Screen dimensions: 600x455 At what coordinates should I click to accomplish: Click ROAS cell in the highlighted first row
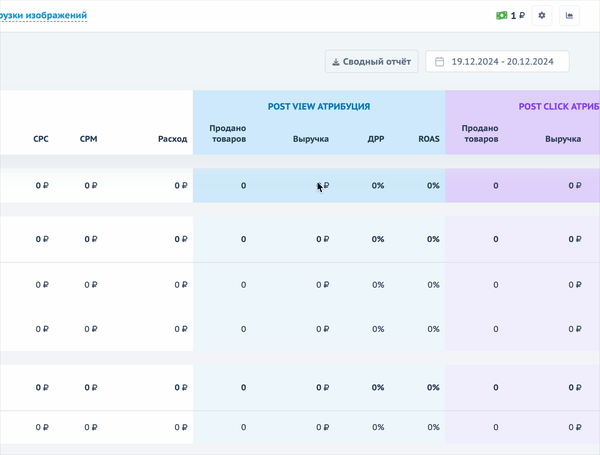pyautogui.click(x=433, y=185)
